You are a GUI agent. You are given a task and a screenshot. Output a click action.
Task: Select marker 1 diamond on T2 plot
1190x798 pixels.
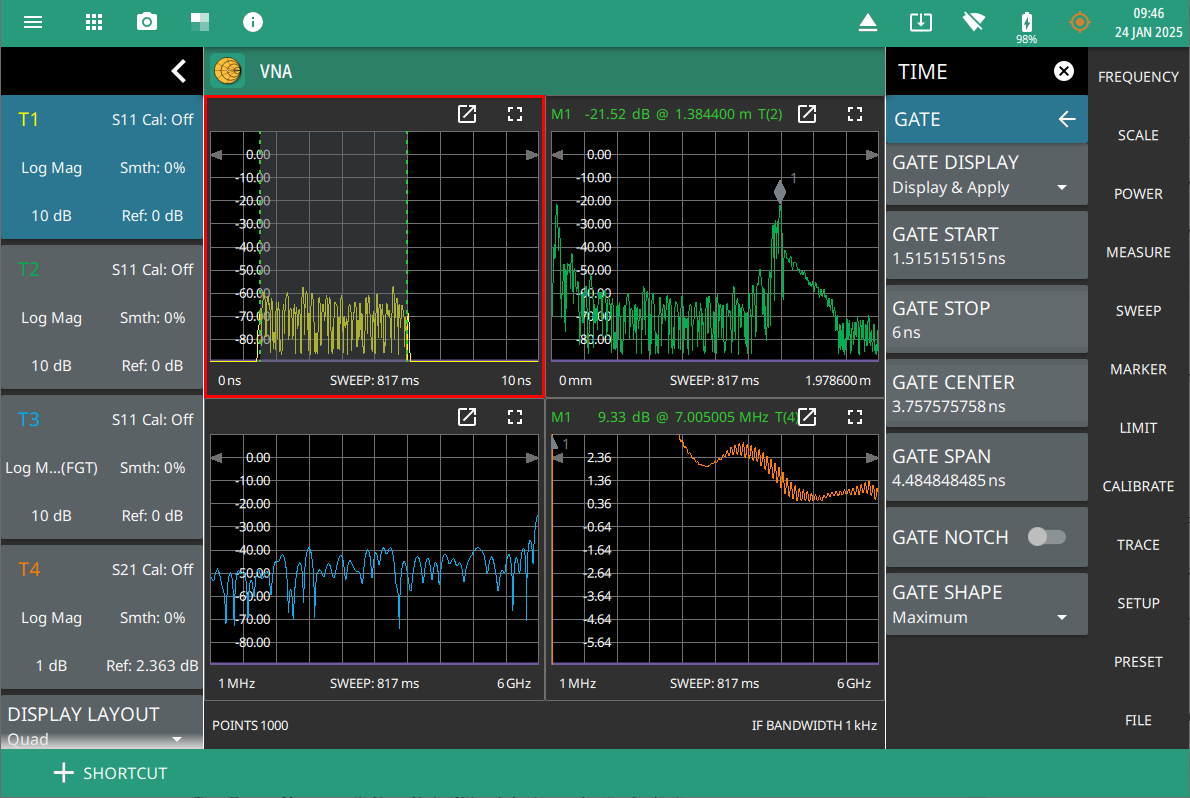click(779, 192)
